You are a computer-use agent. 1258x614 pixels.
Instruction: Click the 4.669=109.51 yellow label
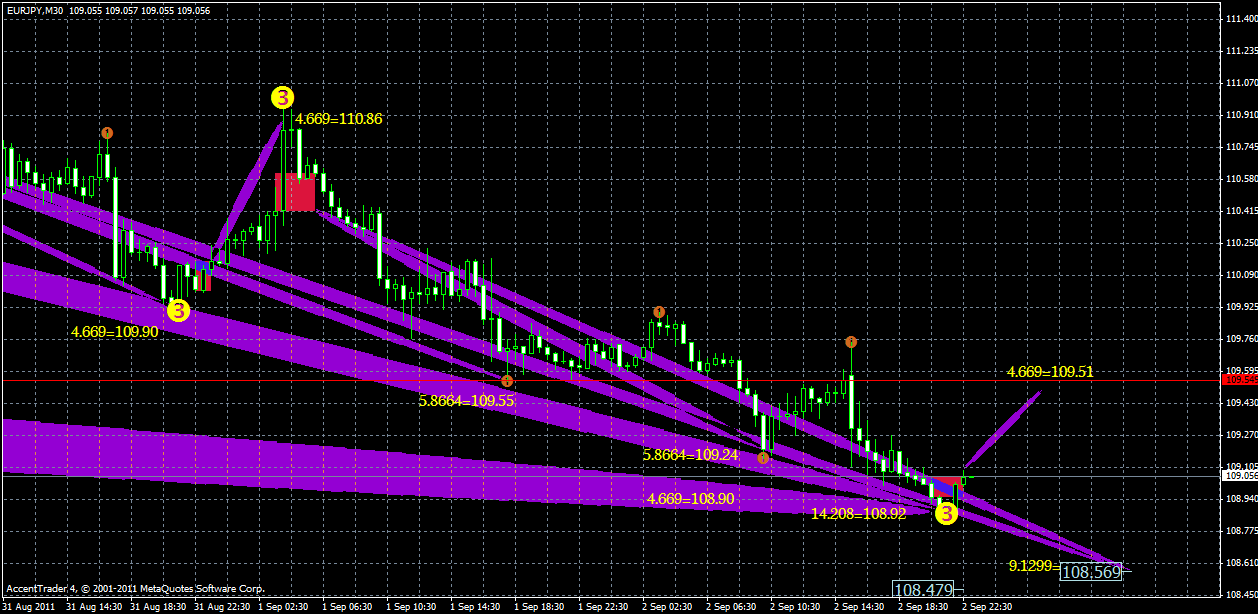[x=1051, y=371]
